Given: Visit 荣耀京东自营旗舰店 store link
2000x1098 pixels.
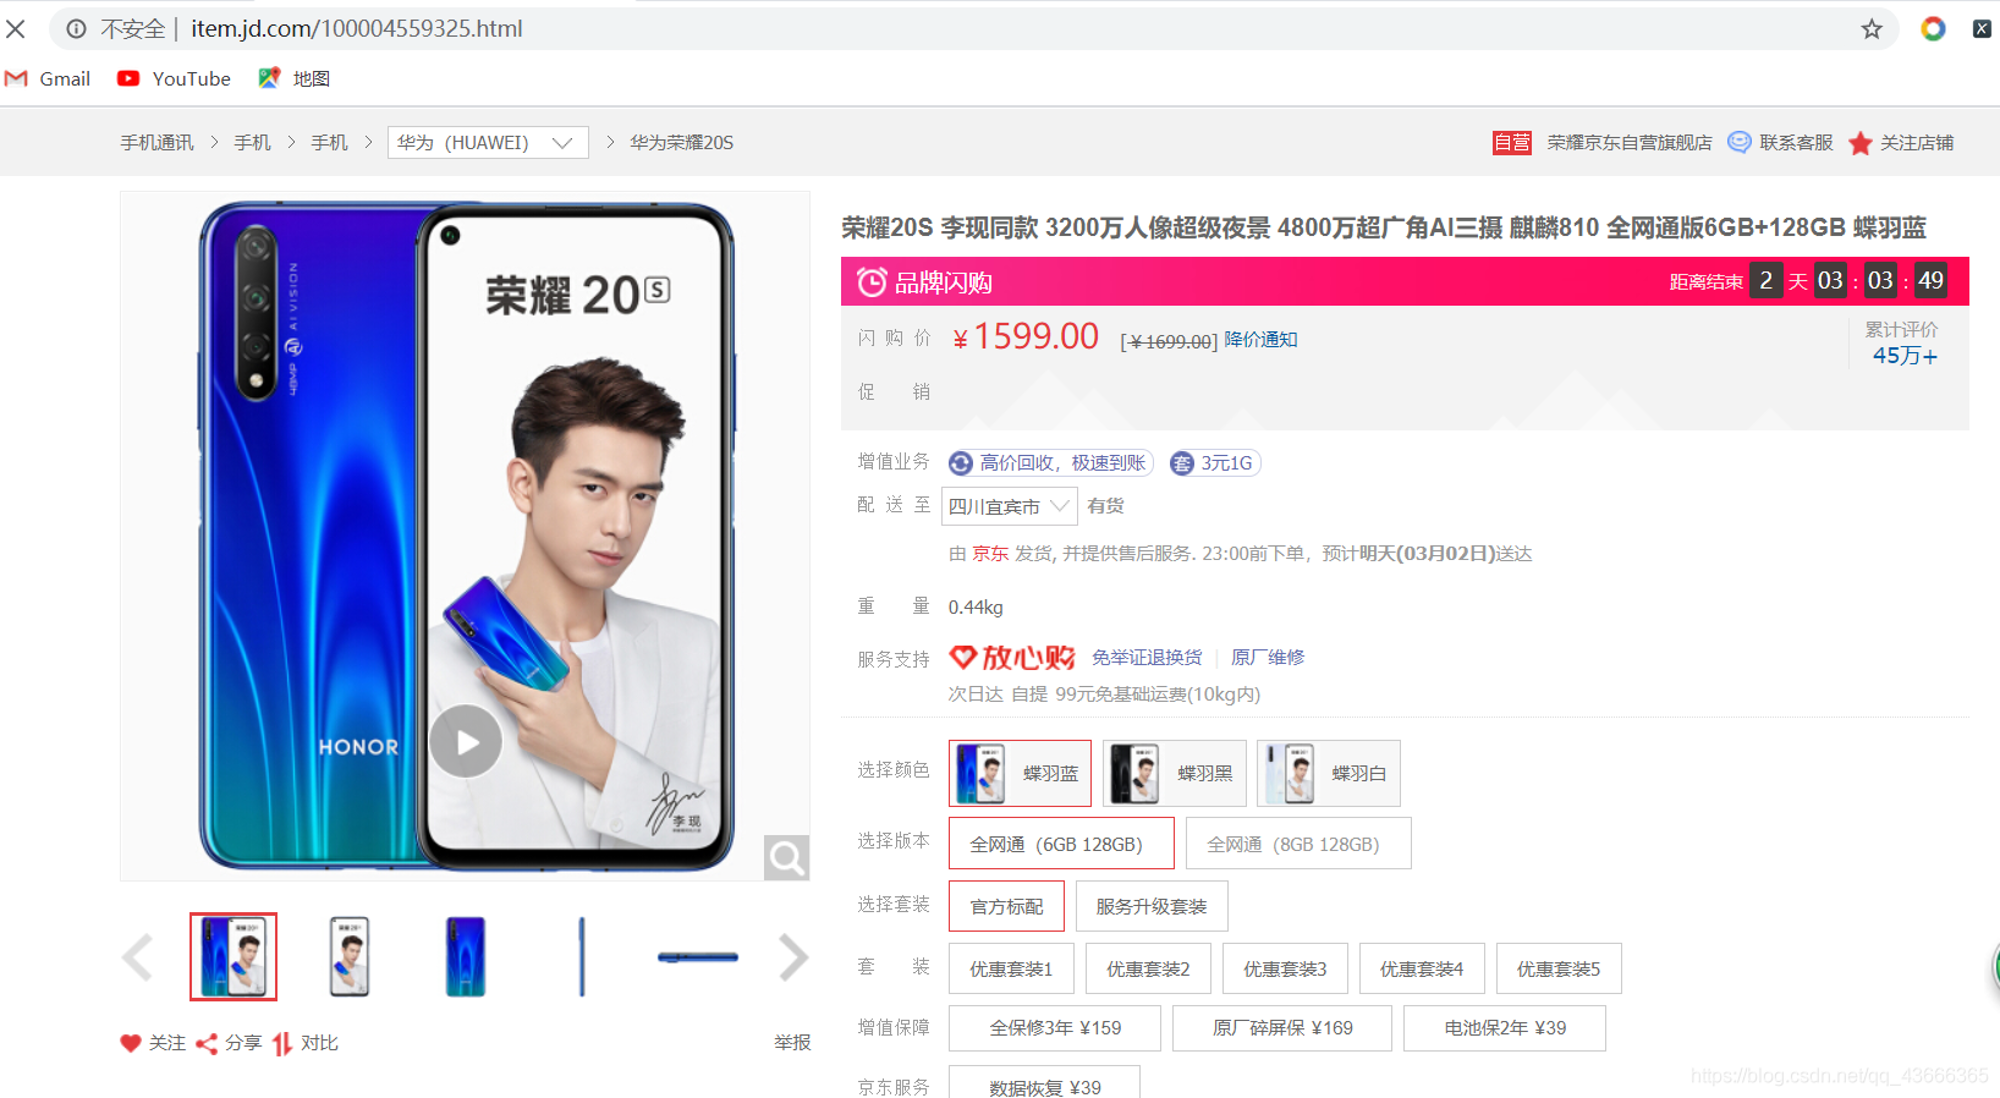Looking at the screenshot, I should [x=1629, y=142].
